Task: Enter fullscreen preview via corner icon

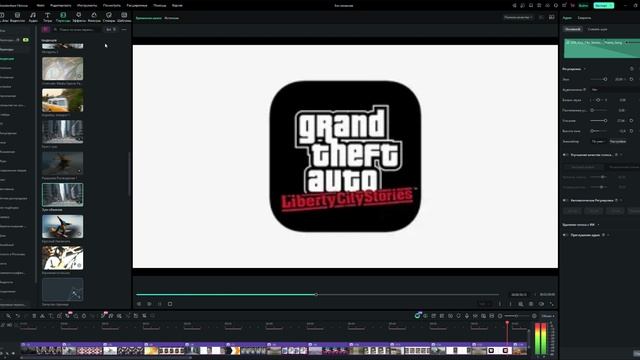Action: pyautogui.click(x=551, y=304)
